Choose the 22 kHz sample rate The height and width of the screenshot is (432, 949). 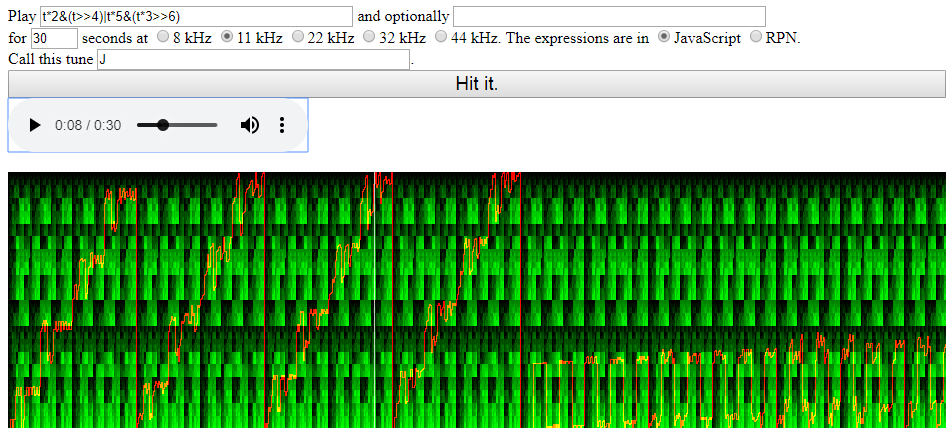(x=298, y=37)
